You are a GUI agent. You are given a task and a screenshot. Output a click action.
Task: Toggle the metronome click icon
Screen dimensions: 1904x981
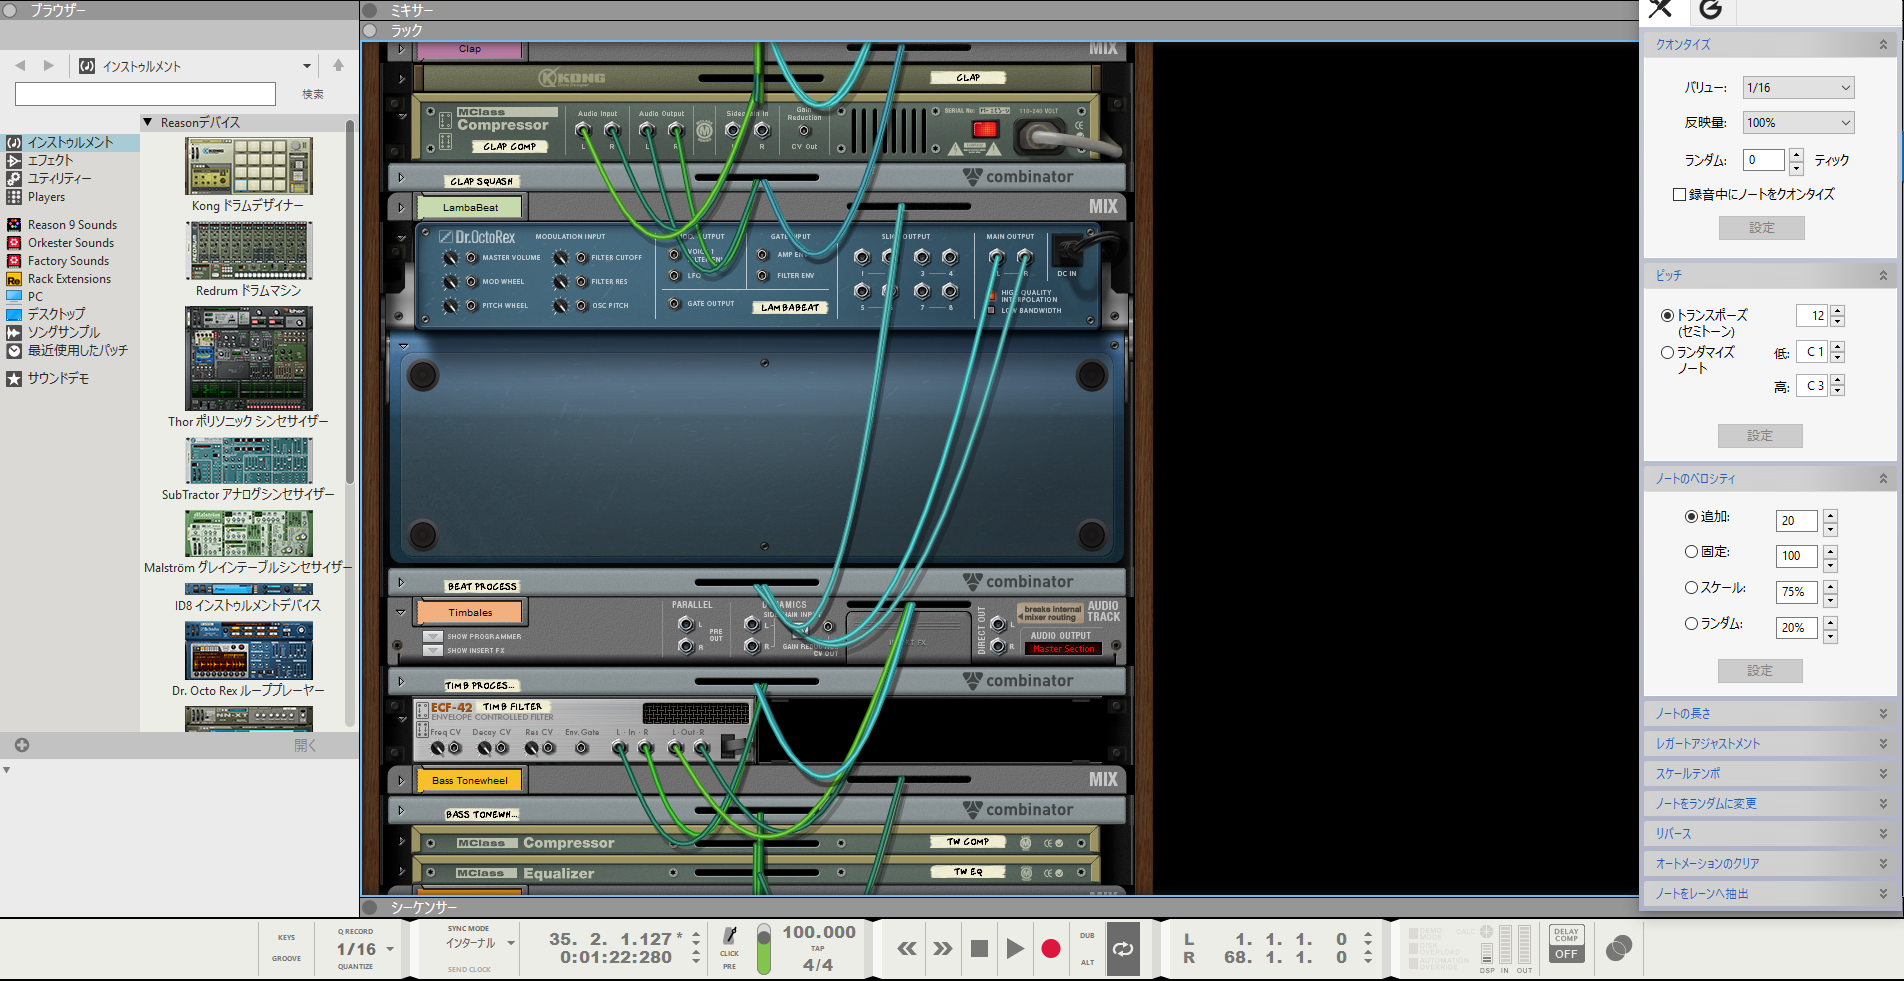tap(730, 936)
